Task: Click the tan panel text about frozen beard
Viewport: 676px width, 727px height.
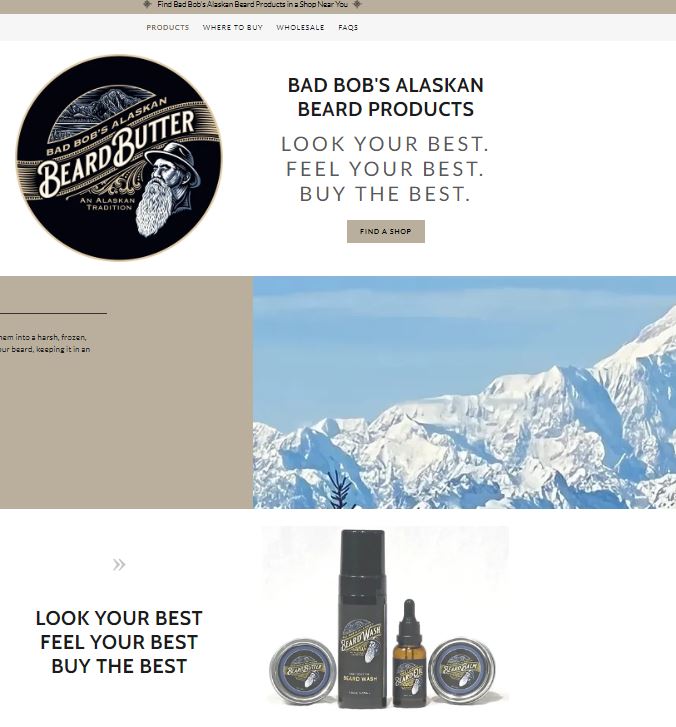Action: [x=45, y=343]
